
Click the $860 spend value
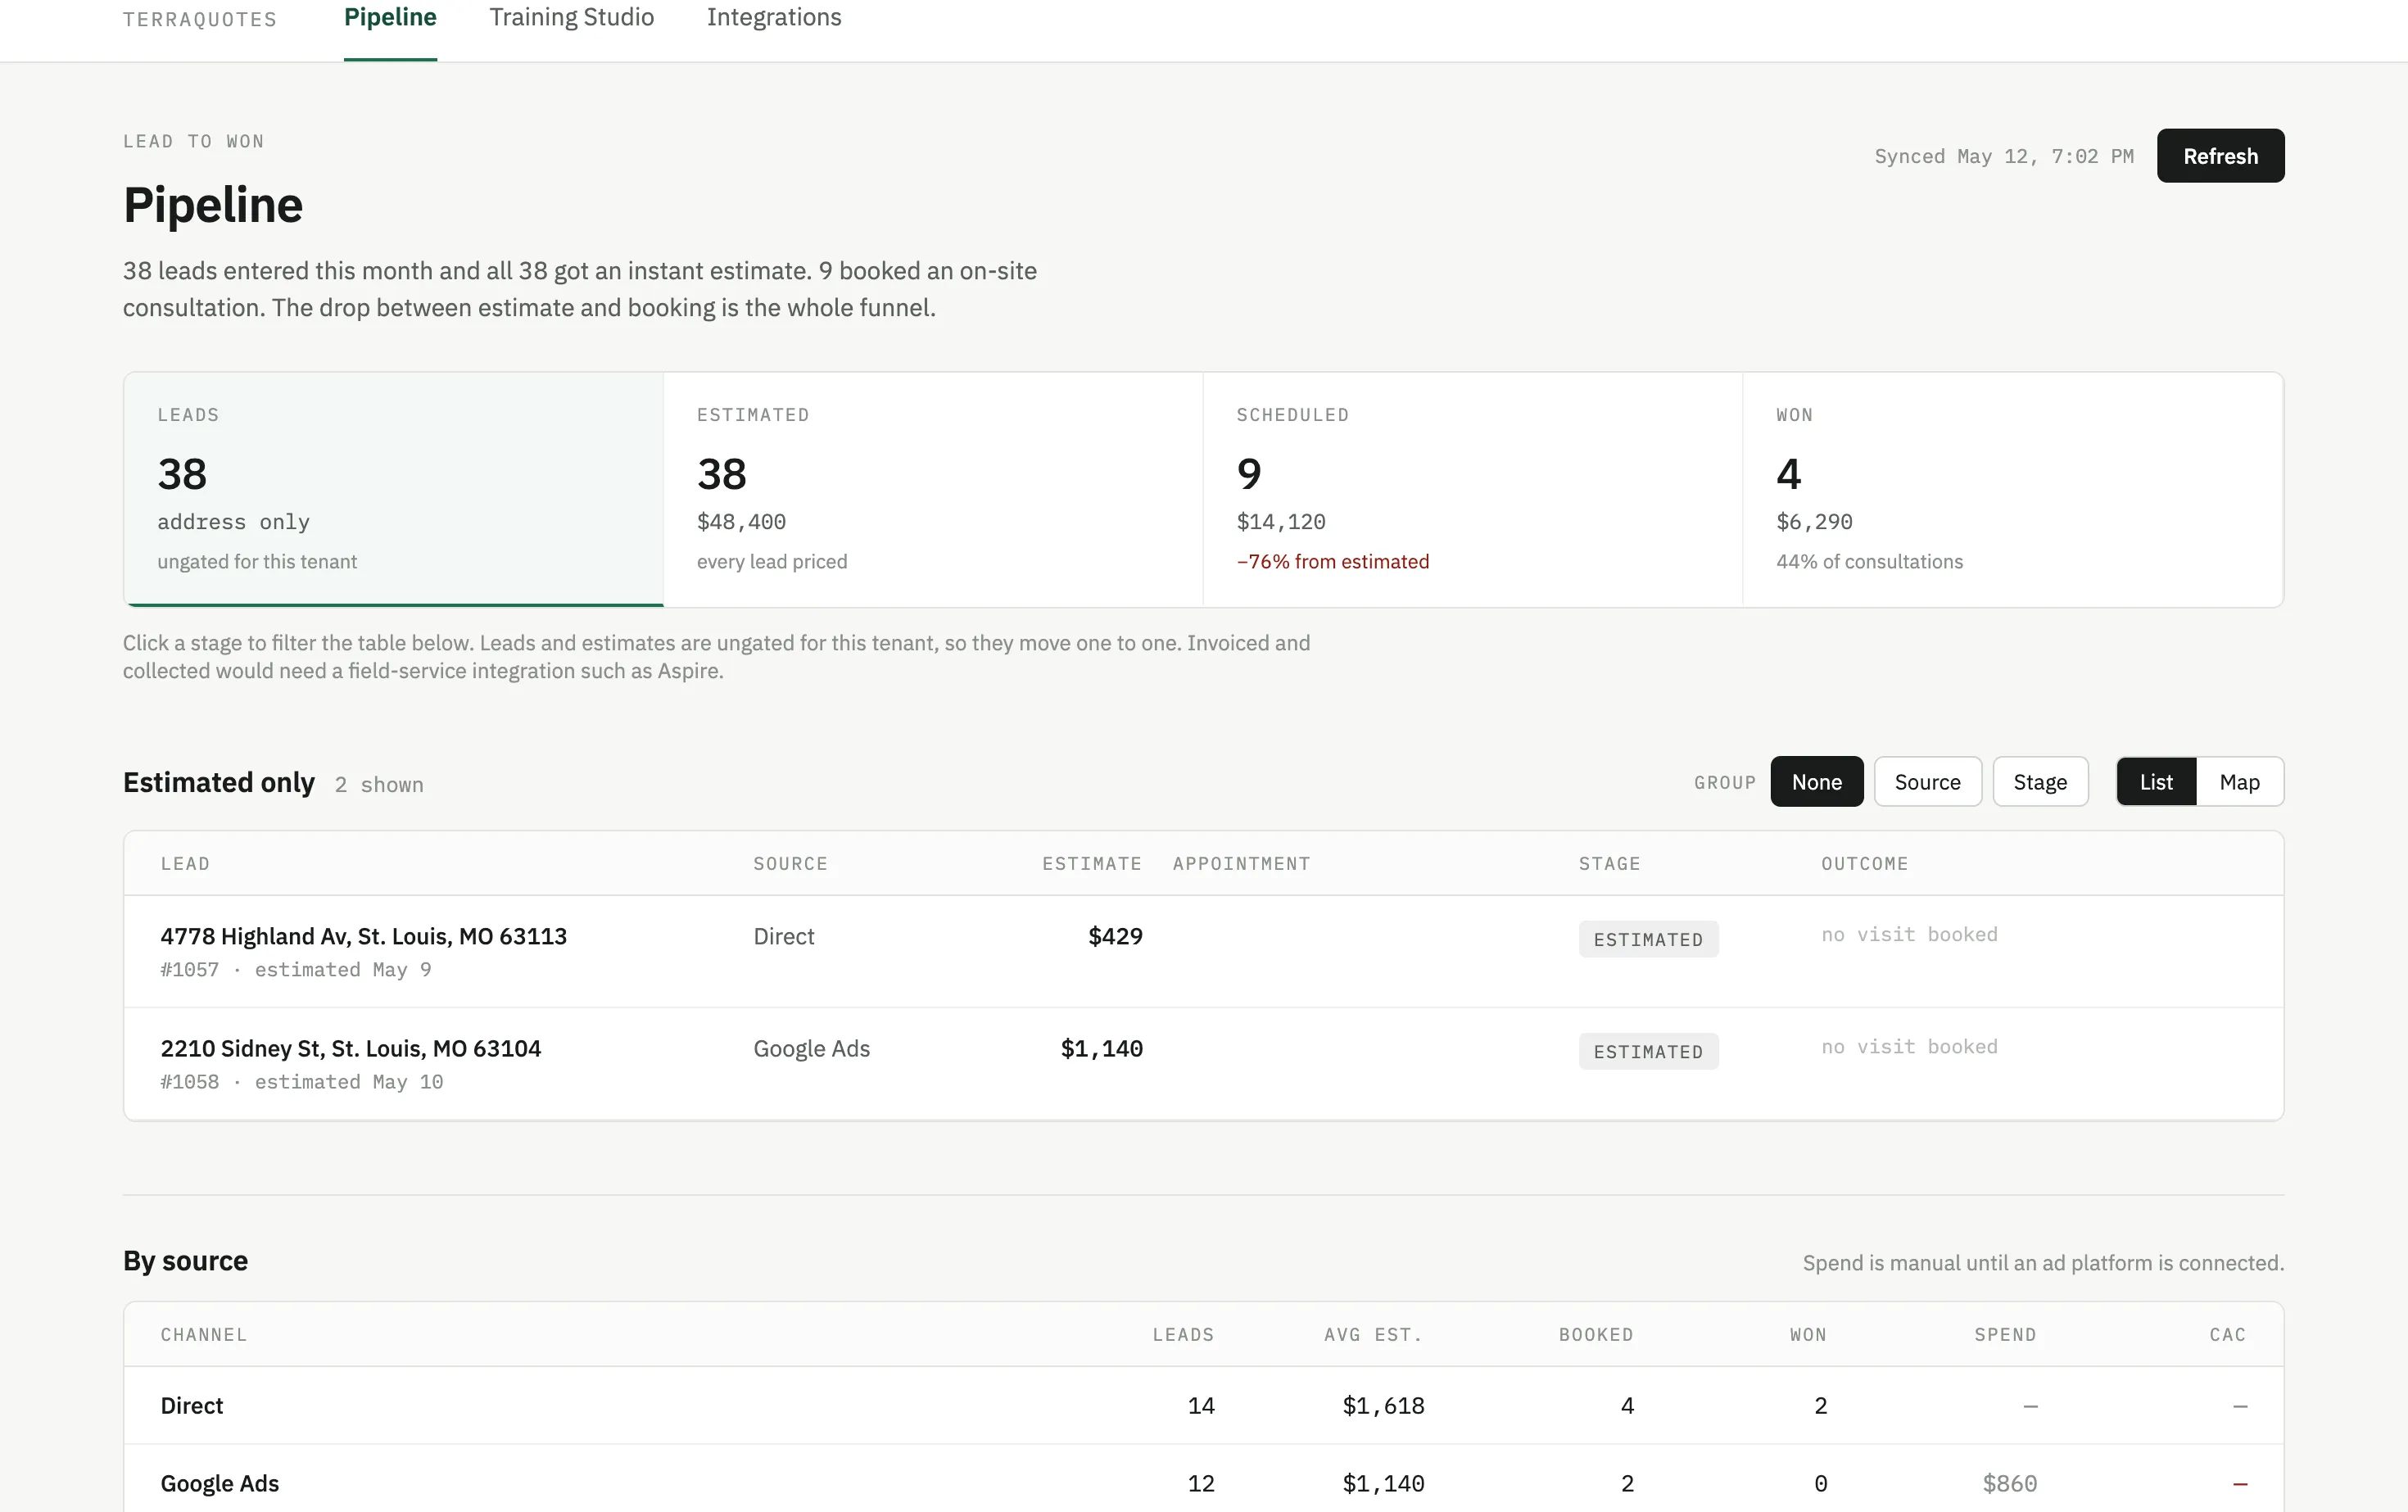click(x=2009, y=1484)
